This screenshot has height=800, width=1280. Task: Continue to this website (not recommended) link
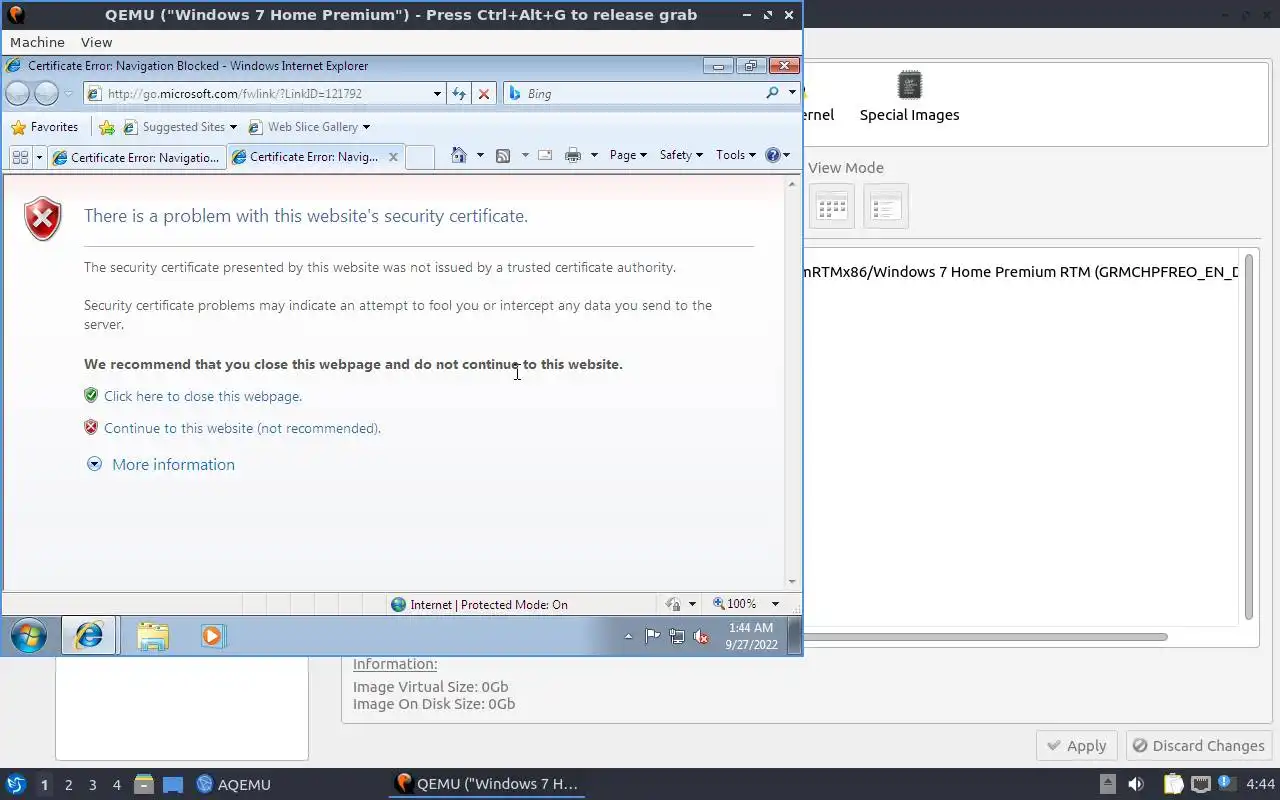coord(243,428)
